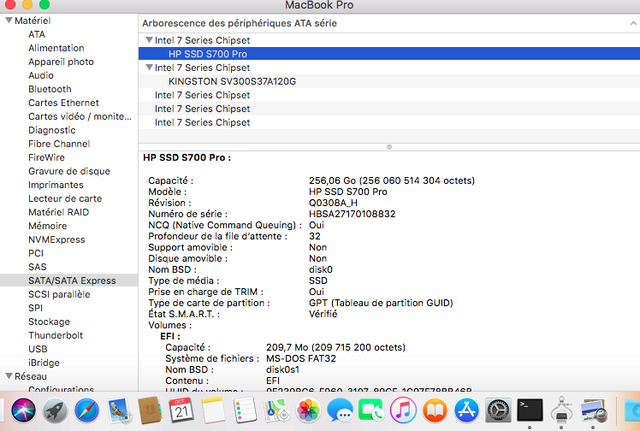Select PCI in the sidebar
Screen dimensions: 640x431
(36, 253)
